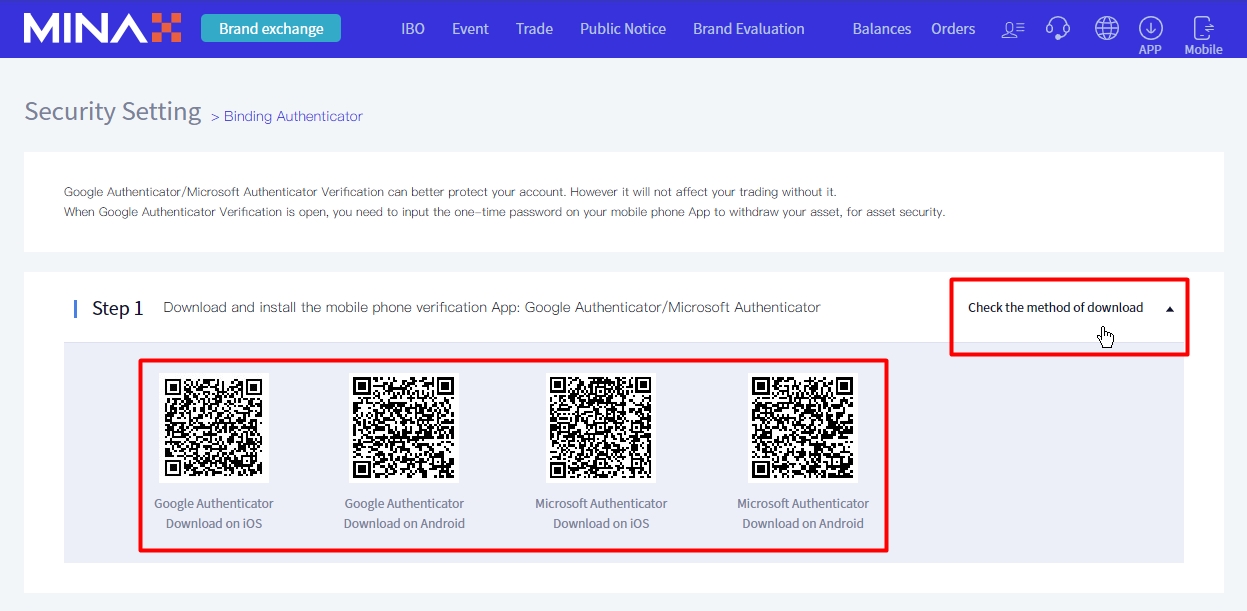Image resolution: width=1247 pixels, height=611 pixels.
Task: Select the Microsoft Authenticator Android QR code
Action: click(x=803, y=427)
